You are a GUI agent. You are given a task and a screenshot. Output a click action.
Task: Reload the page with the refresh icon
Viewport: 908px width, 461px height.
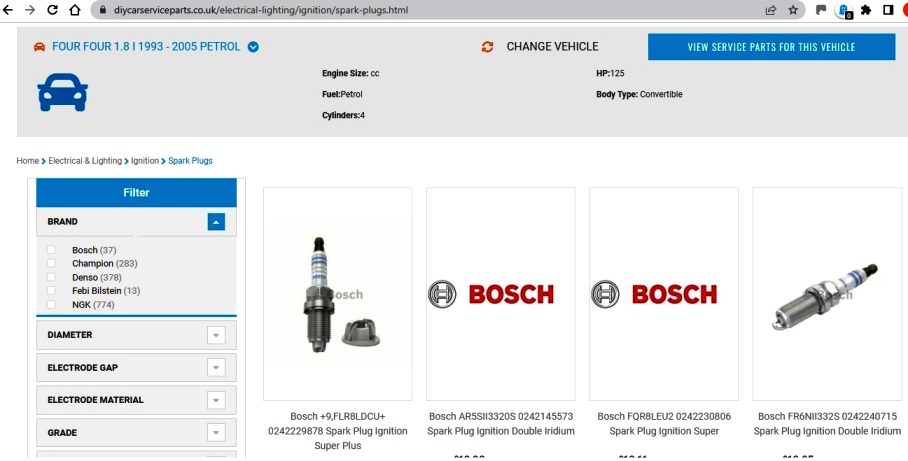[51, 10]
